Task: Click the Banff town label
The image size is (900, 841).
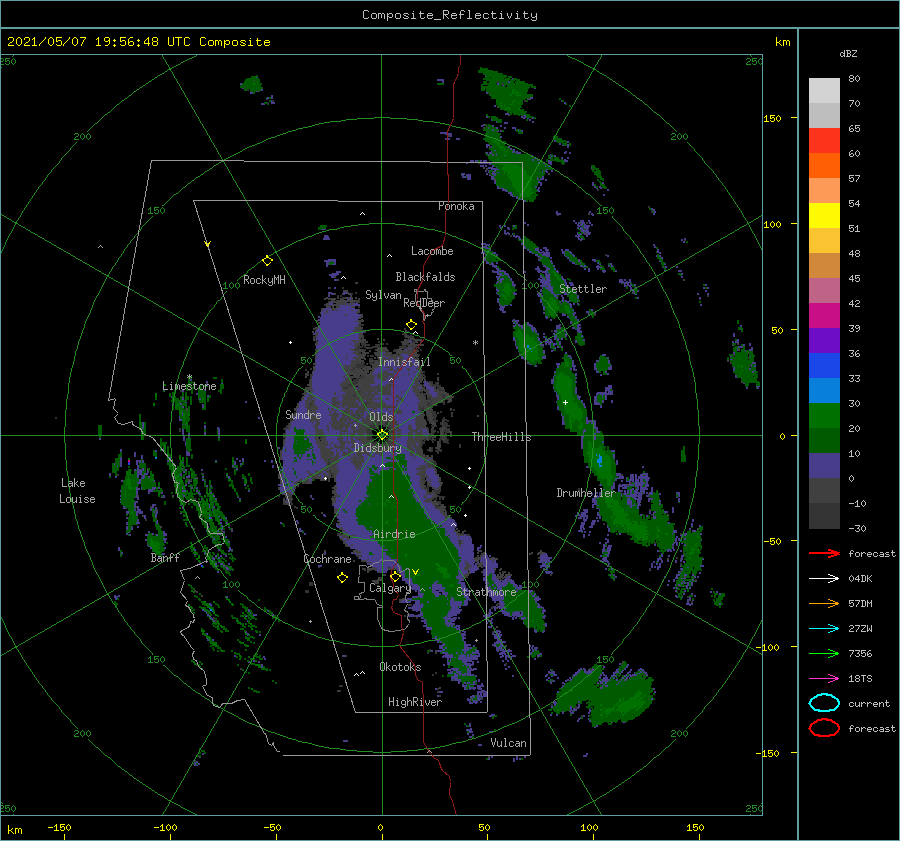Action: coord(165,557)
